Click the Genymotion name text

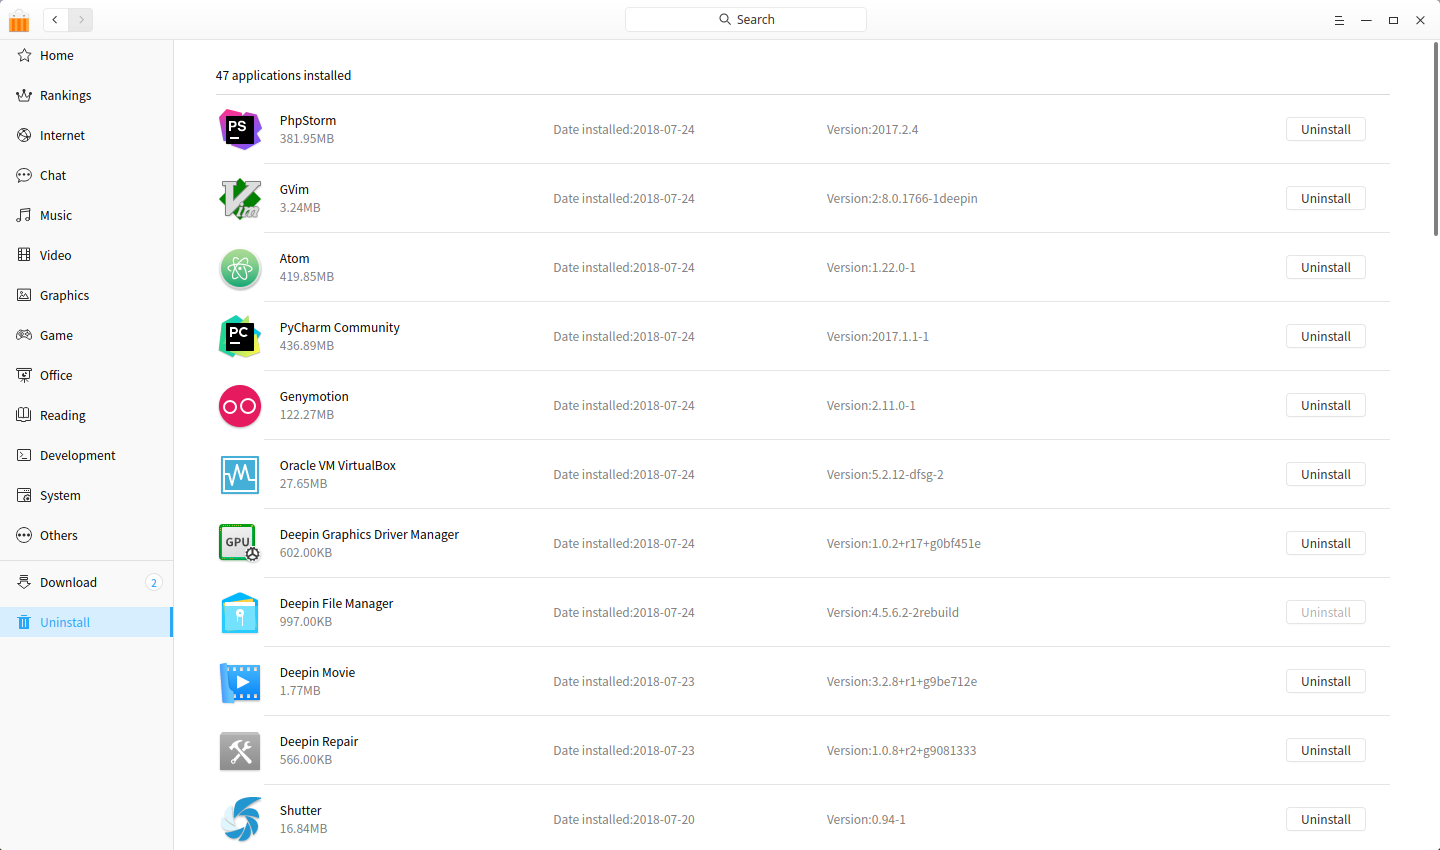(314, 397)
